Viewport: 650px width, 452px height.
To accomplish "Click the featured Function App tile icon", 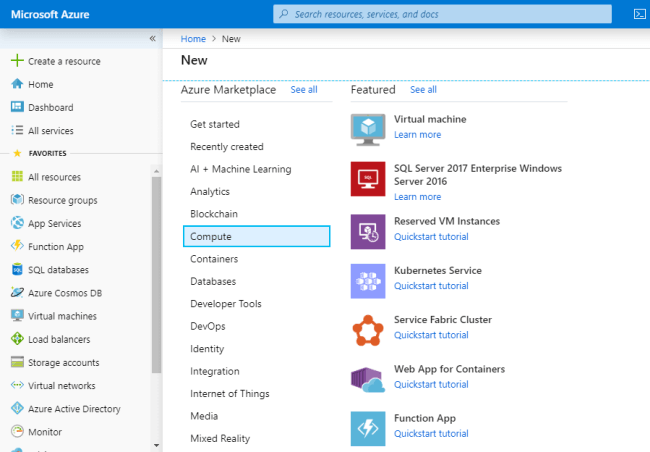I will [x=368, y=429].
